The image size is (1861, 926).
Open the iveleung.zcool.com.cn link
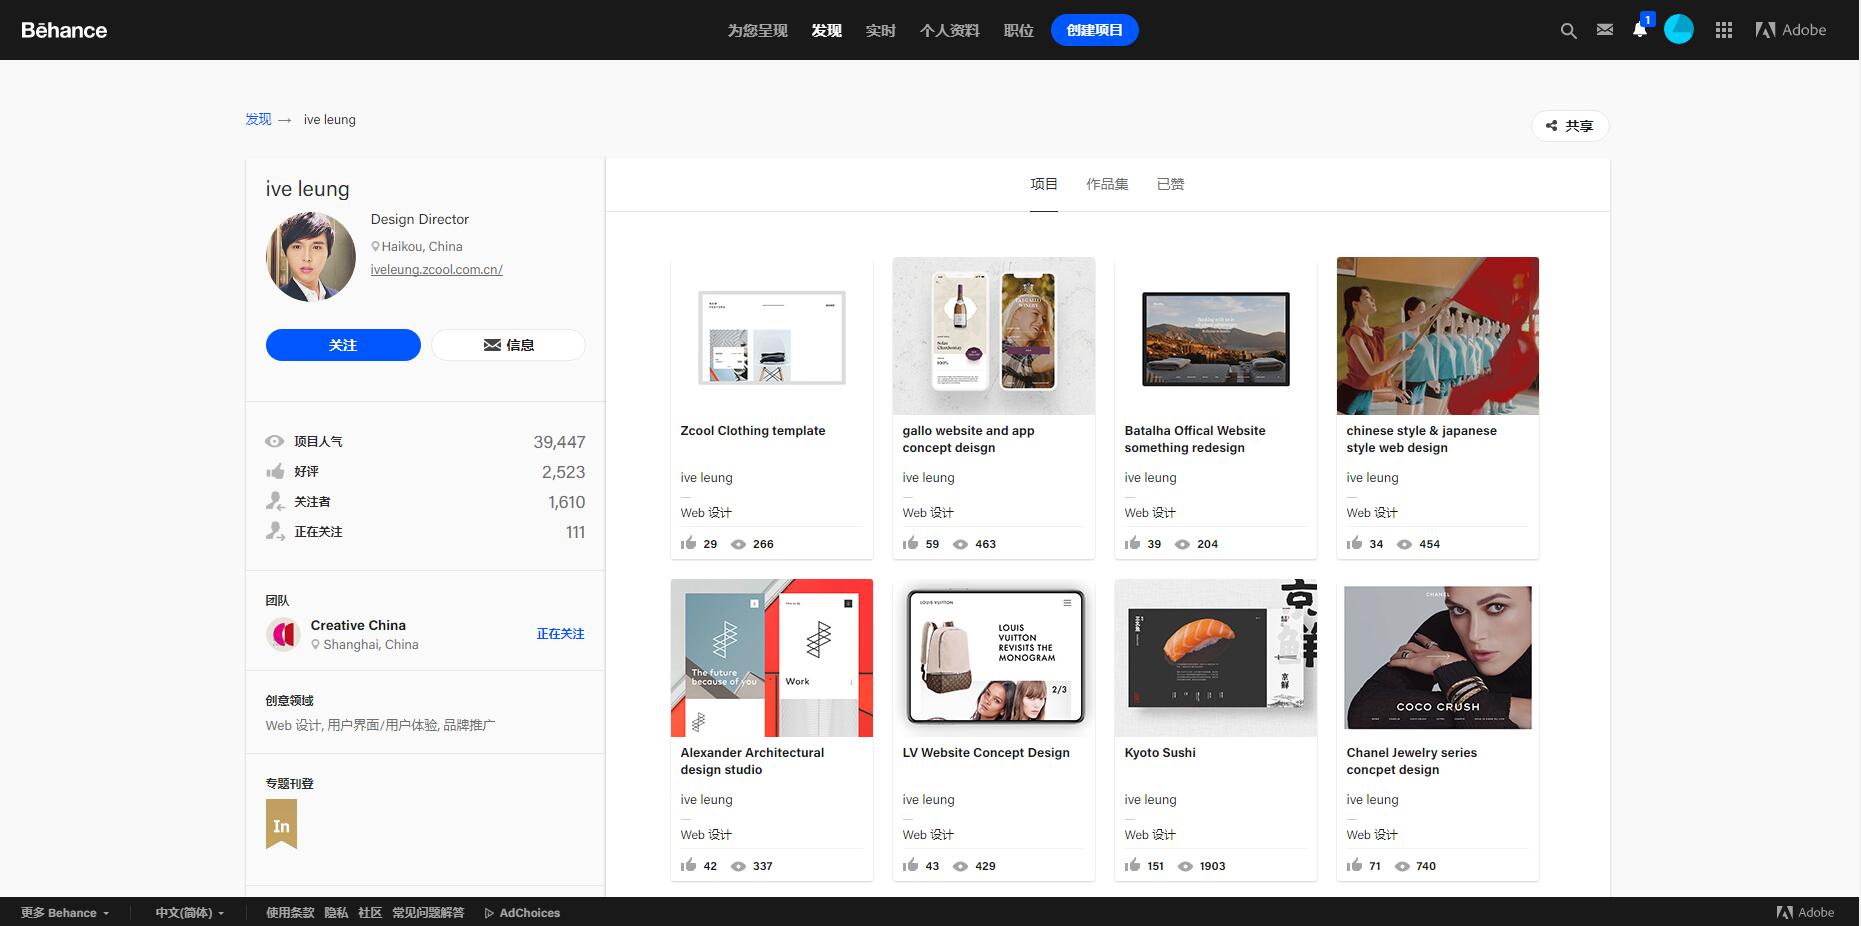tap(437, 270)
